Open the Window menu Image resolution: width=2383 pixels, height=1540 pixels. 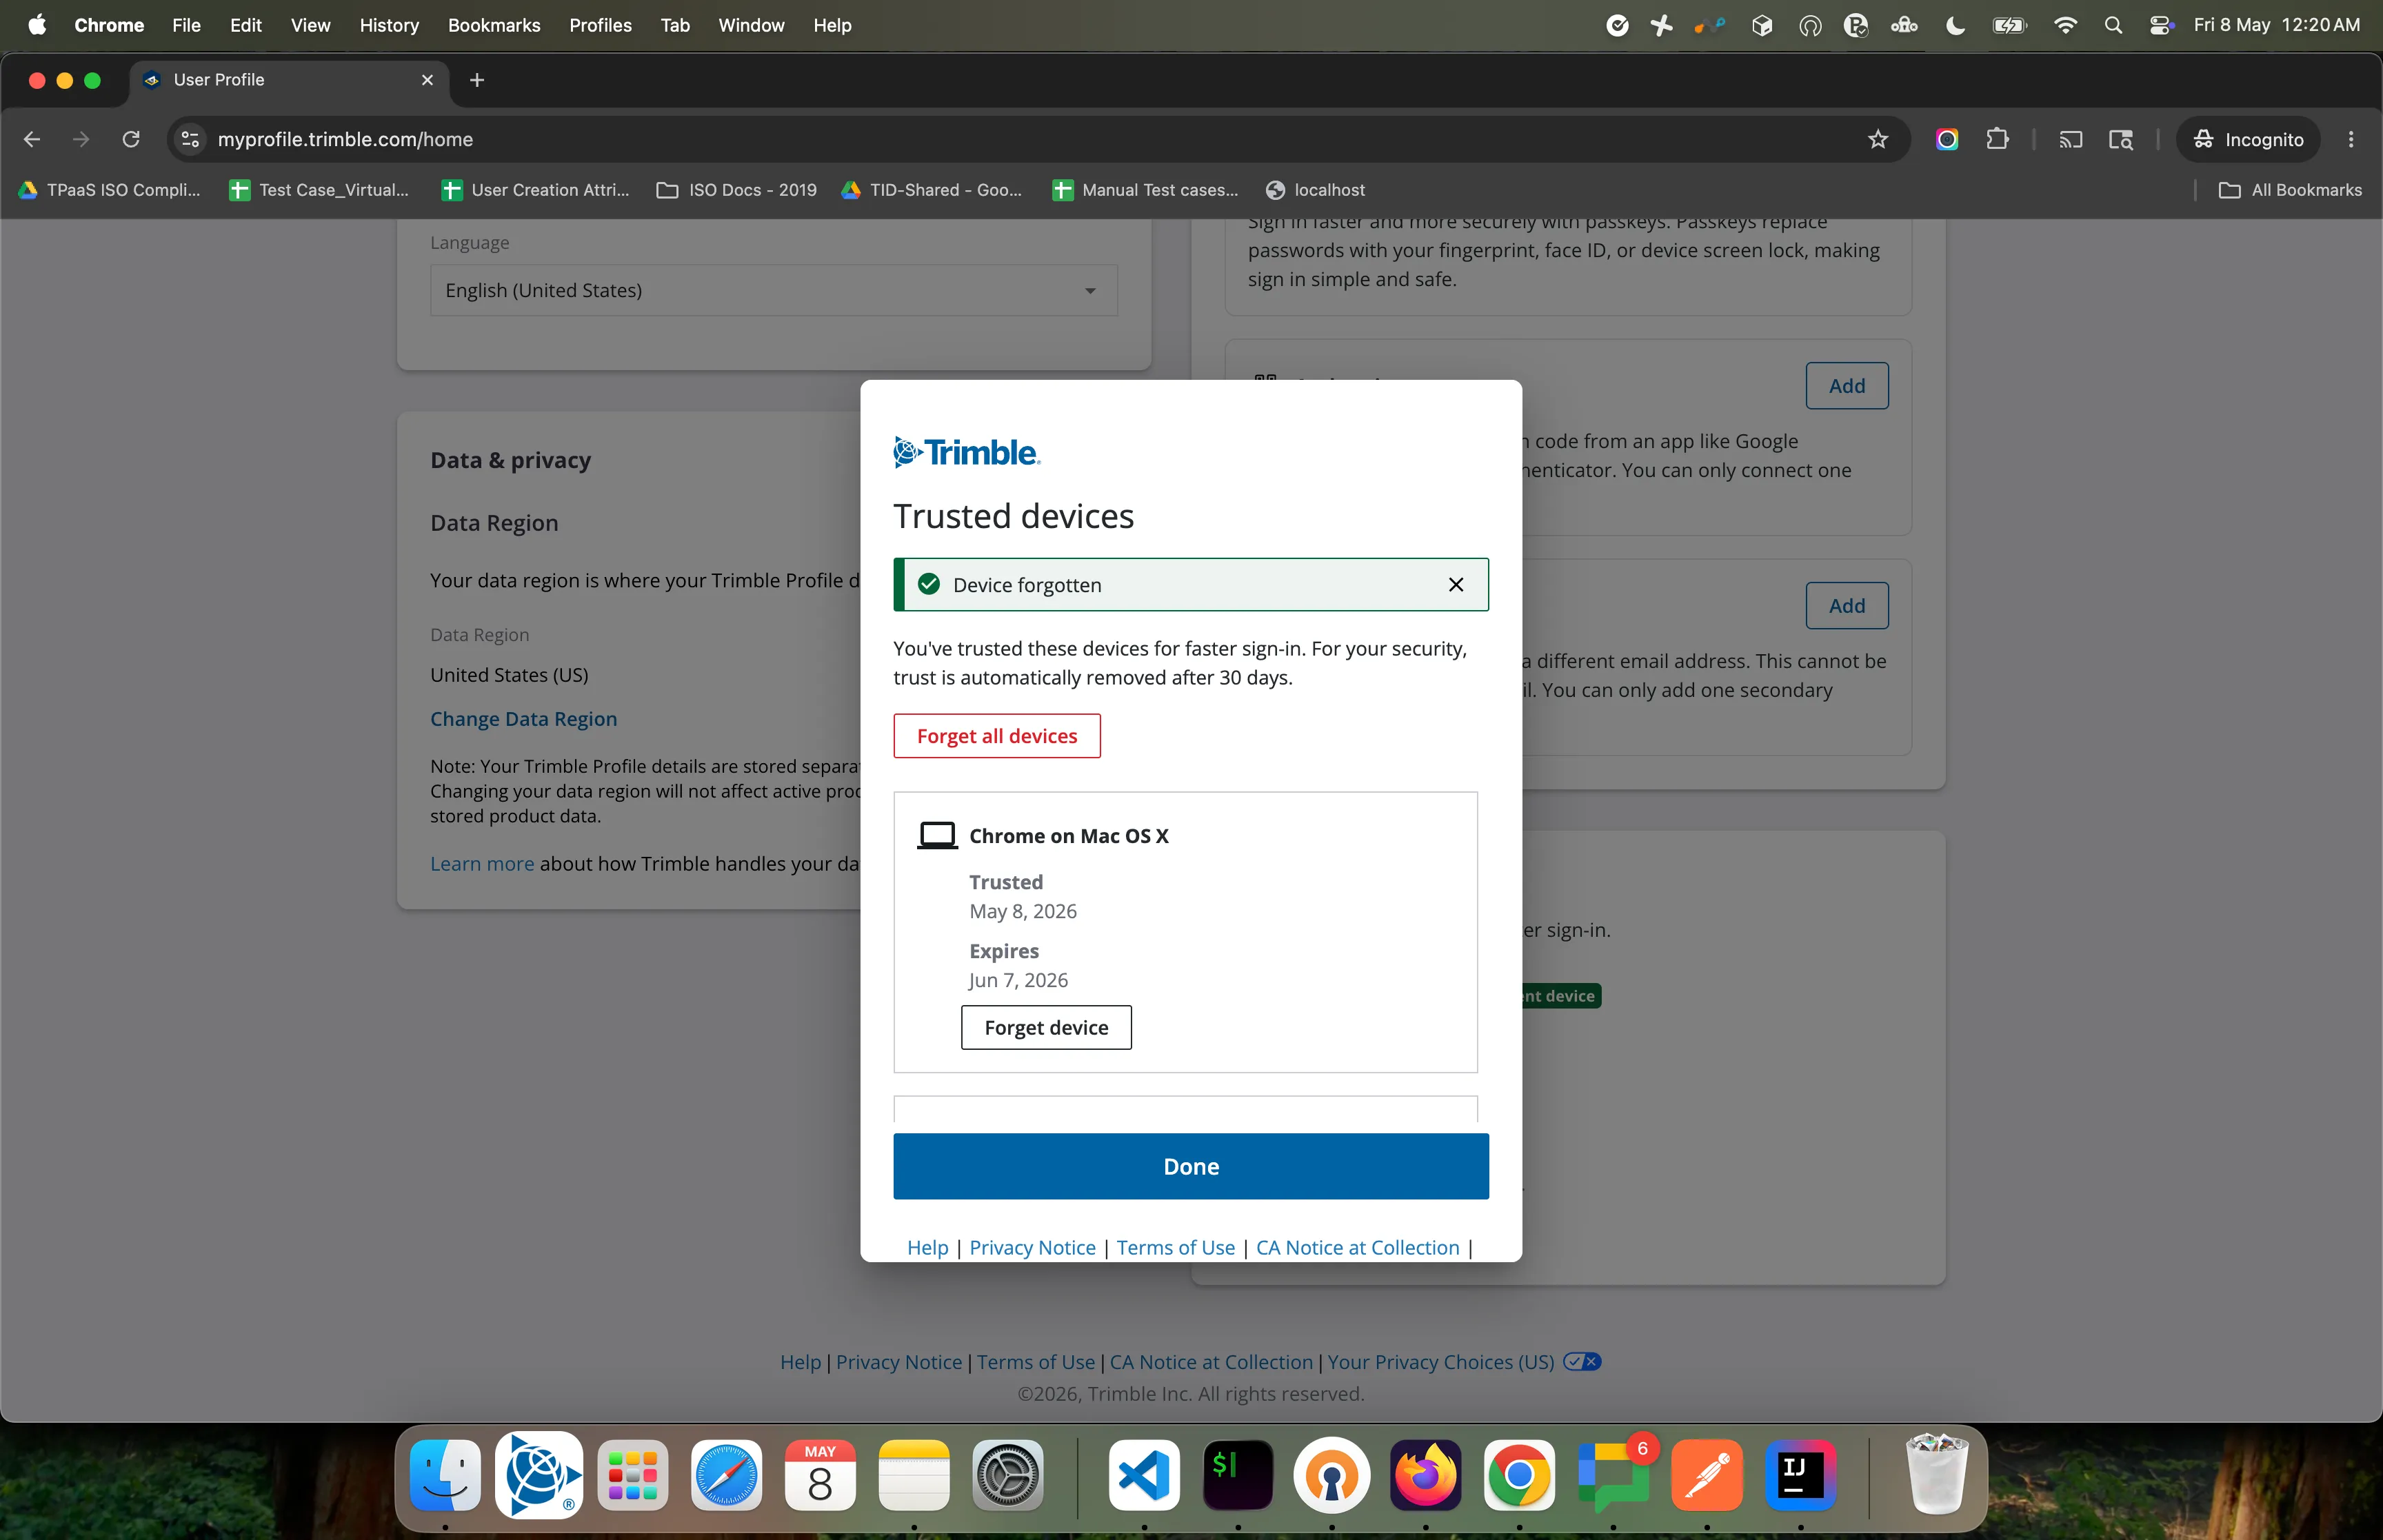(x=751, y=25)
